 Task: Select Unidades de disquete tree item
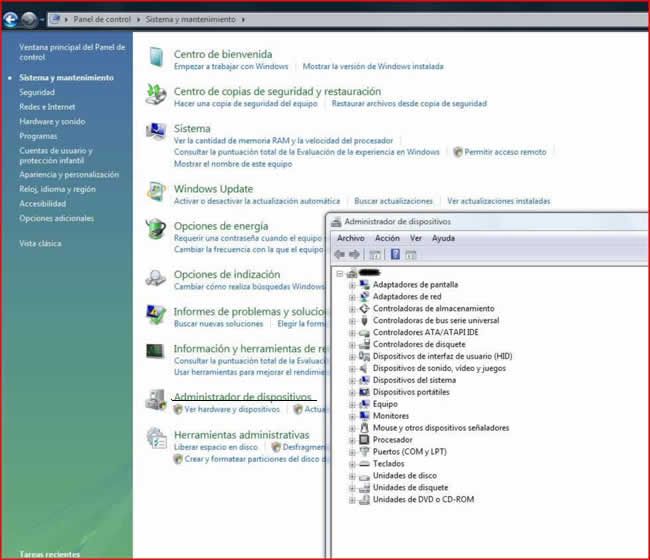tap(410, 487)
